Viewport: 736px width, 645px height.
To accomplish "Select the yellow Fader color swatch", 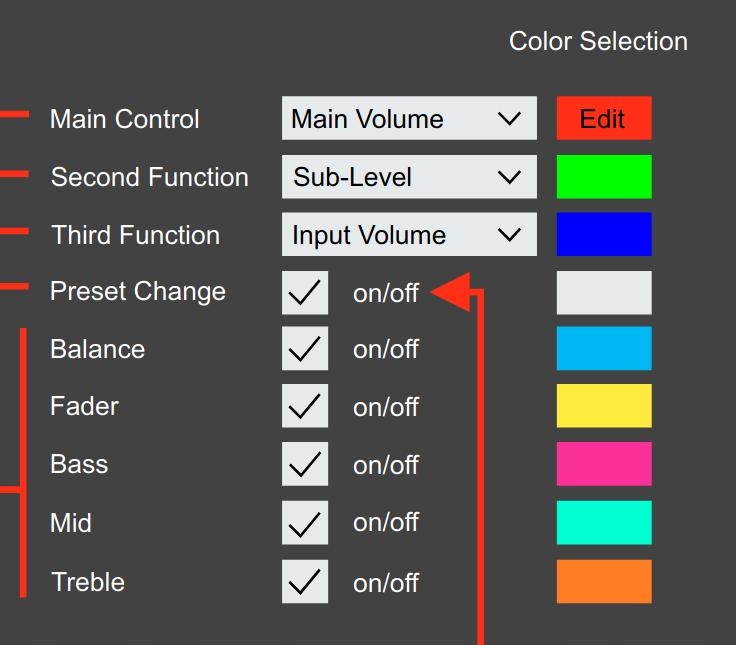I will tap(603, 406).
